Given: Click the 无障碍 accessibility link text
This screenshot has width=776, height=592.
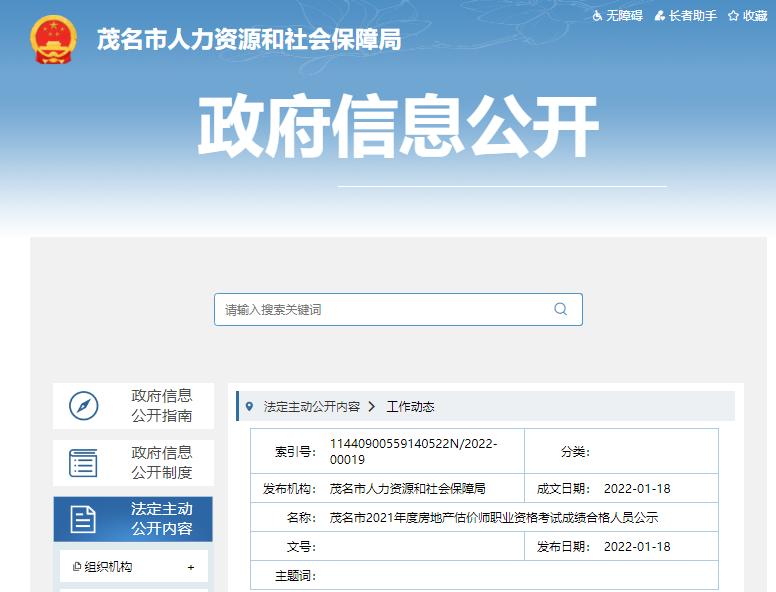Looking at the screenshot, I should pyautogui.click(x=624, y=16).
